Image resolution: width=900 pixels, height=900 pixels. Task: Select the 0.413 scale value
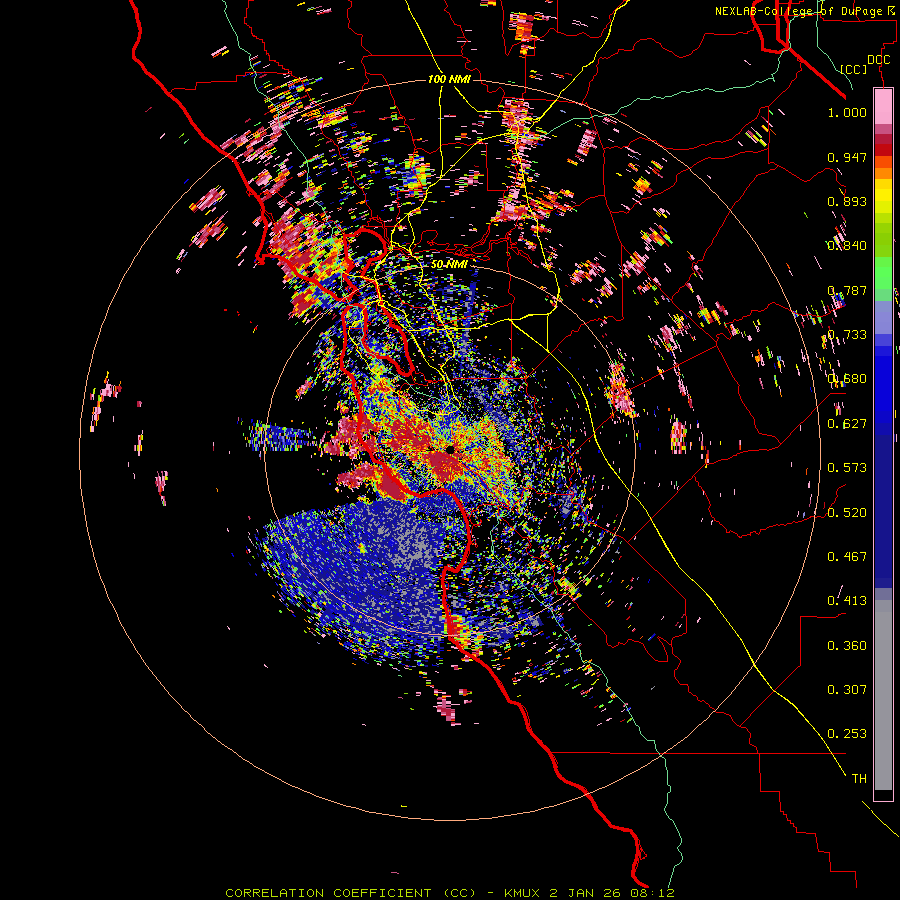pos(847,601)
